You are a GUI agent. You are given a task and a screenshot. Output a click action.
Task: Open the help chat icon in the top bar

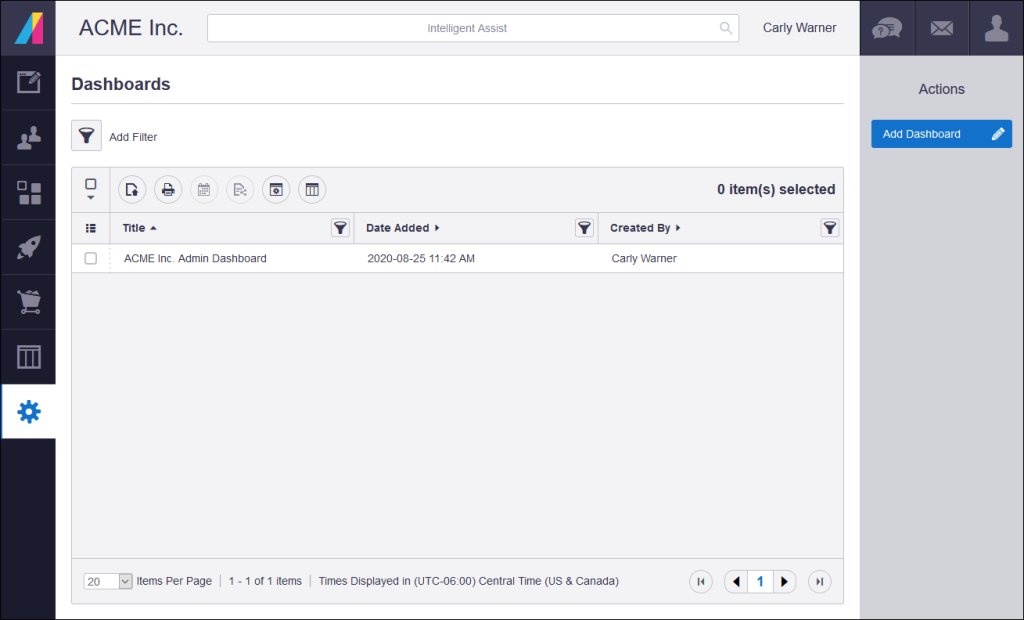tap(886, 27)
